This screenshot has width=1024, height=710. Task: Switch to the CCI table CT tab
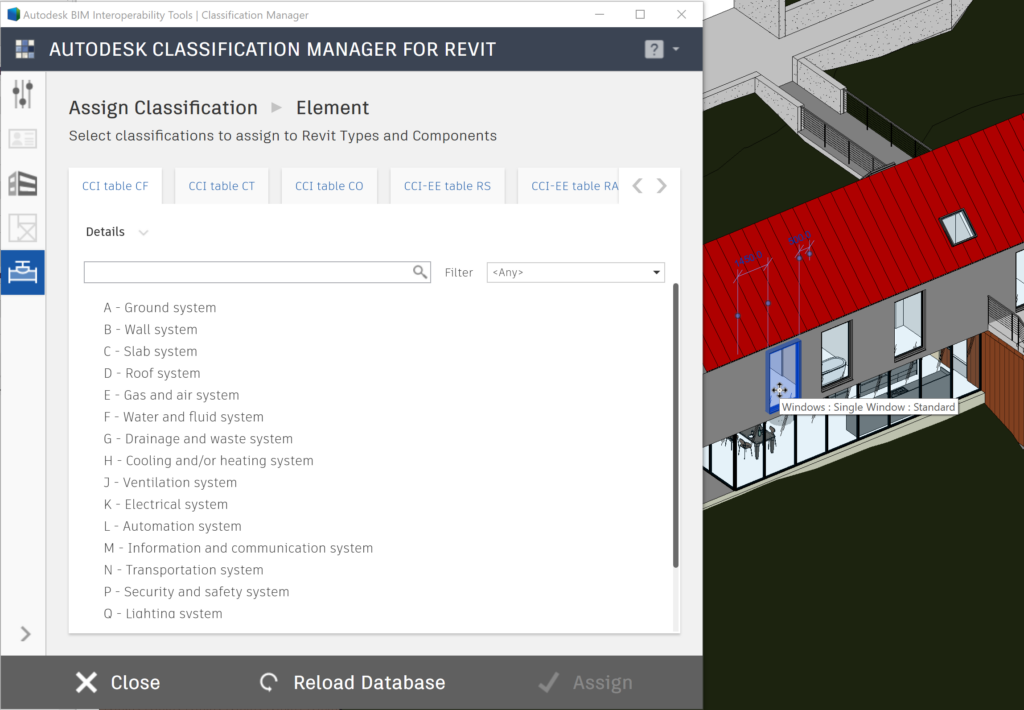click(221, 186)
